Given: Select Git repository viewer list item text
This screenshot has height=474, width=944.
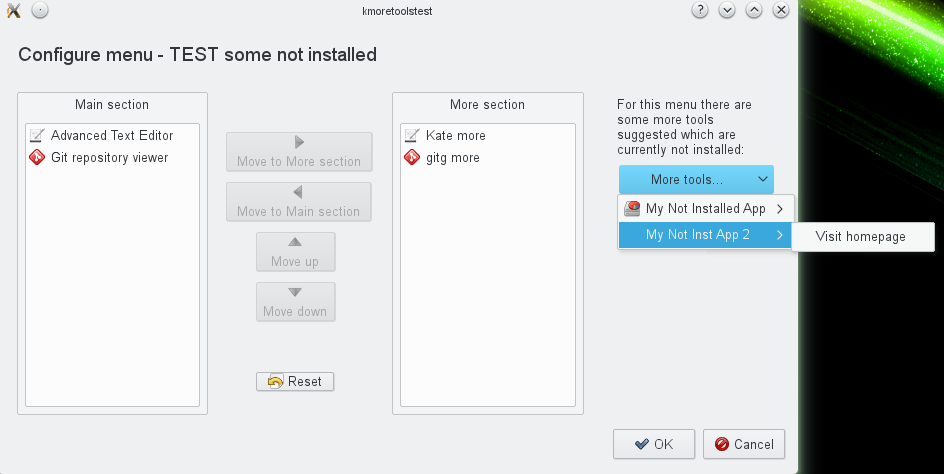Looking at the screenshot, I should pos(110,158).
